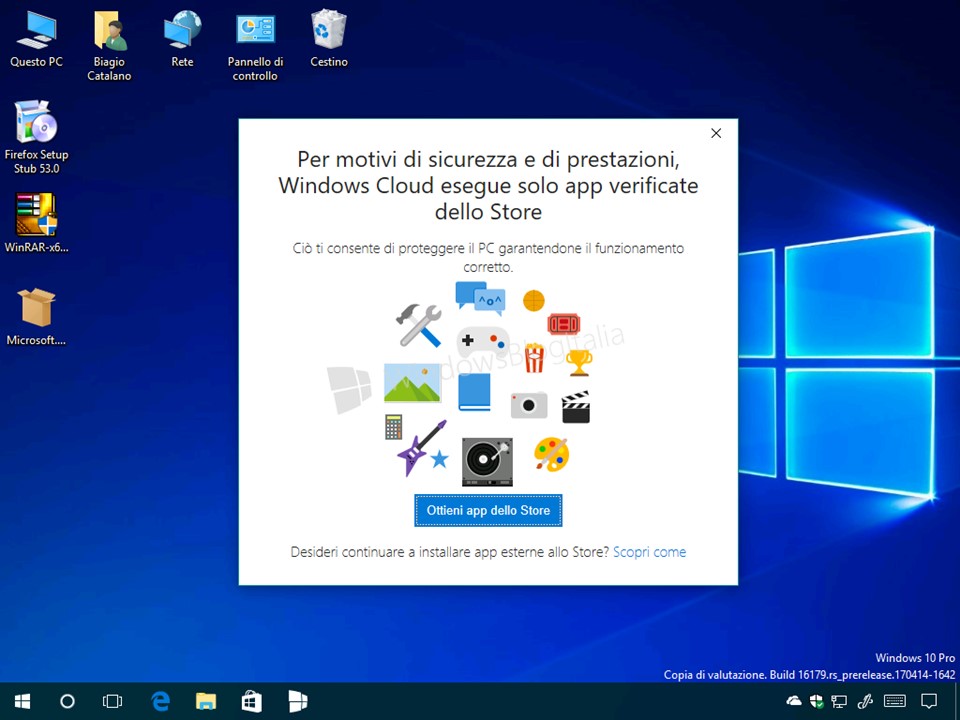
Task: Open Task View from the taskbar
Action: [113, 701]
